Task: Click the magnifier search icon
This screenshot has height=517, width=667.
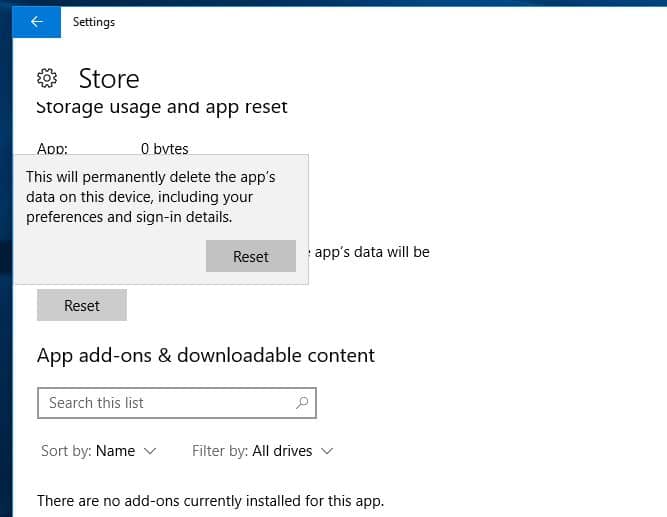Action: (302, 403)
